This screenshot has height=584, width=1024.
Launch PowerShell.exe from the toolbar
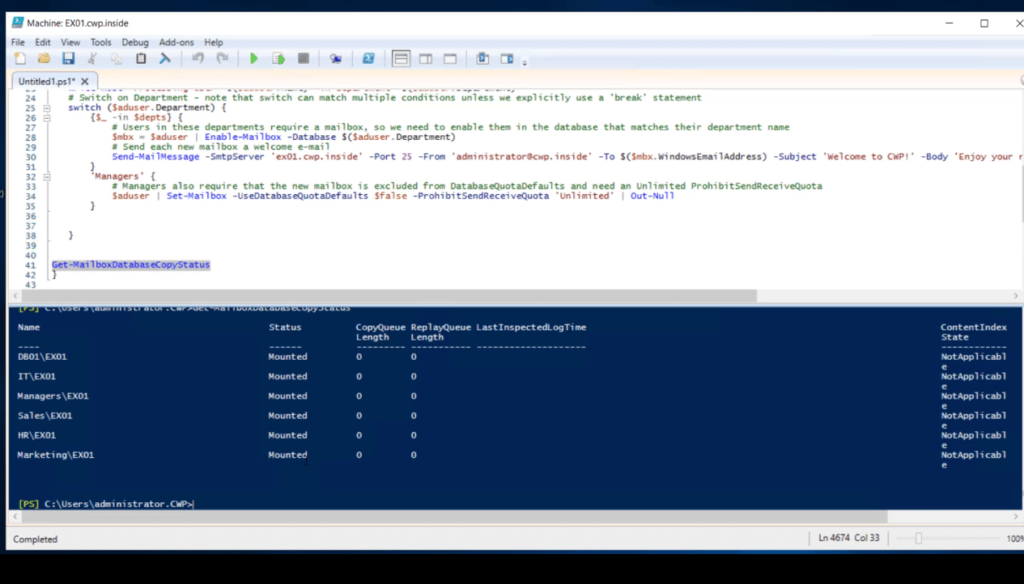point(366,58)
